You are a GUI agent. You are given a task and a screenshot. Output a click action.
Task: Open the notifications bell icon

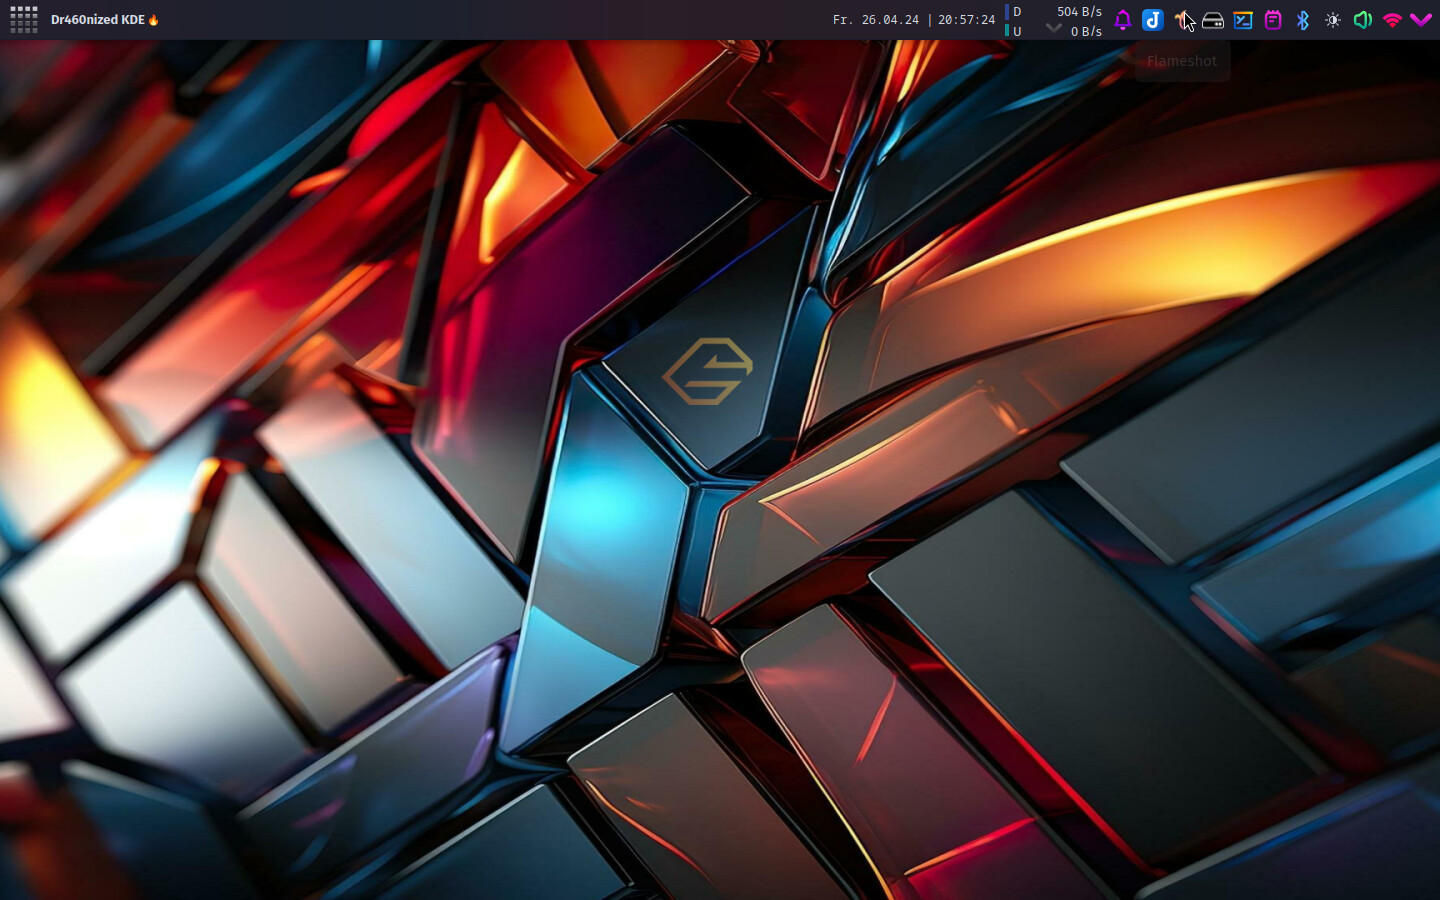coord(1123,20)
